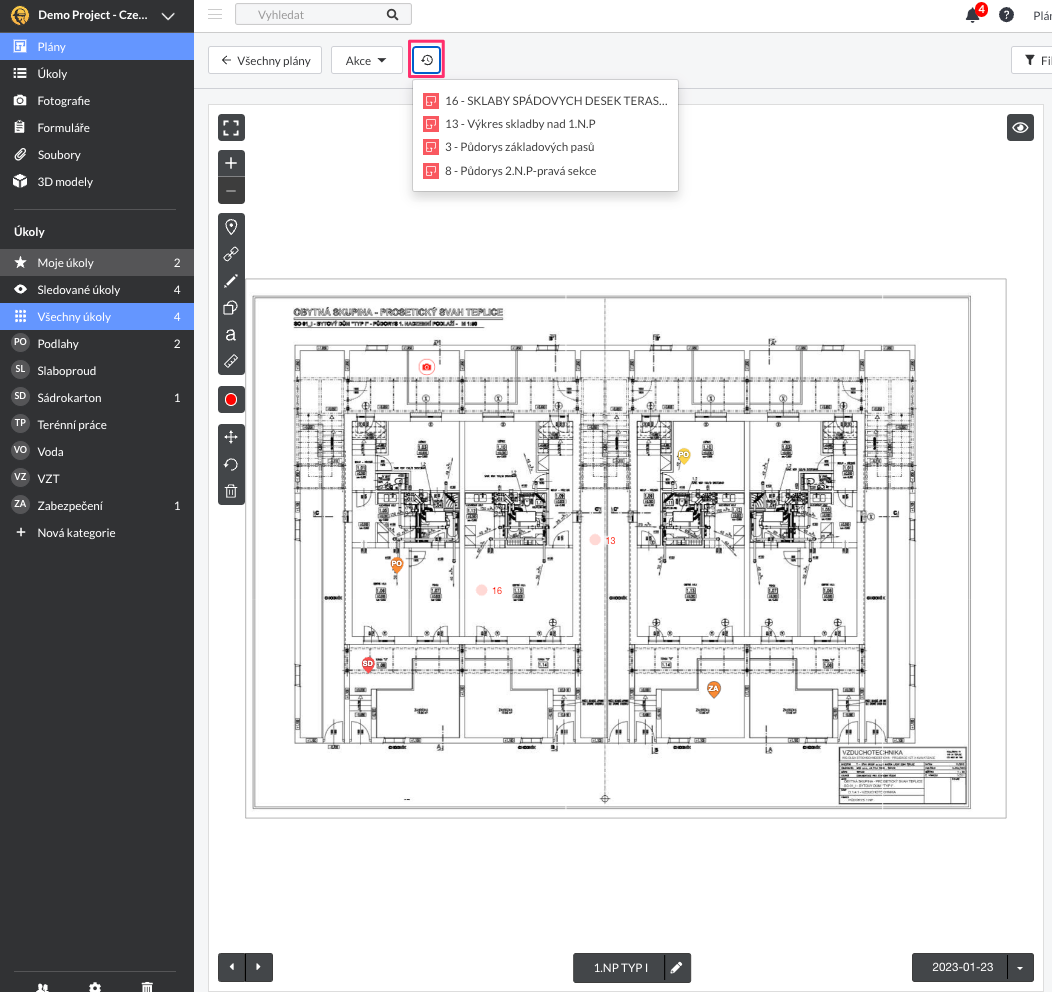Viewport: 1052px width, 992px height.
Task: Click the text annotation tool
Action: click(231, 334)
